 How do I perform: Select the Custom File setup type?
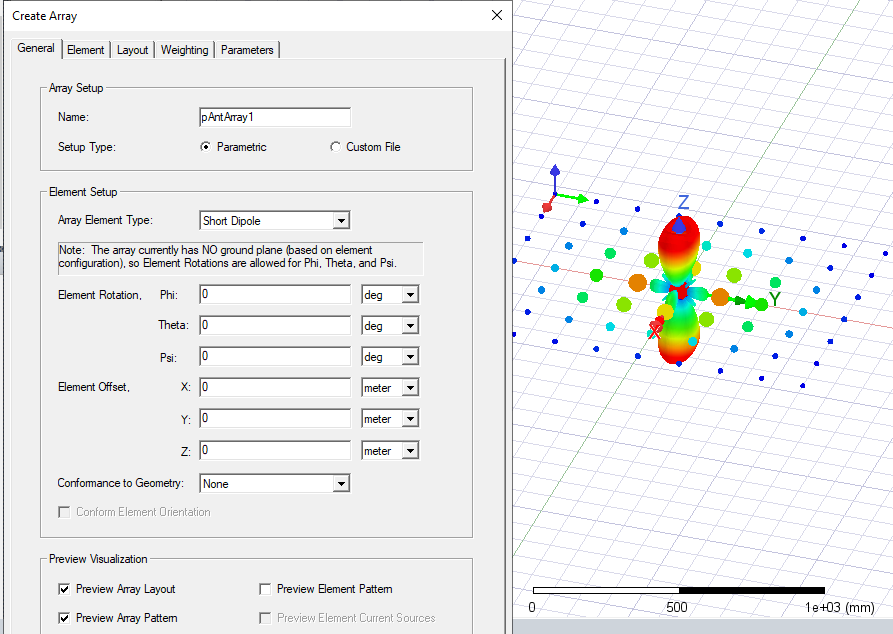tap(335, 147)
